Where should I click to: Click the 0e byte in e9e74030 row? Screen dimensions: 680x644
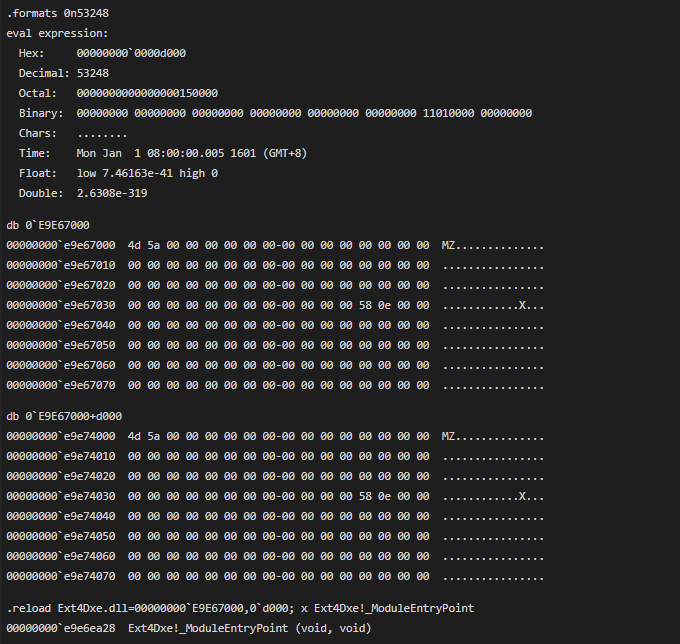(384, 496)
